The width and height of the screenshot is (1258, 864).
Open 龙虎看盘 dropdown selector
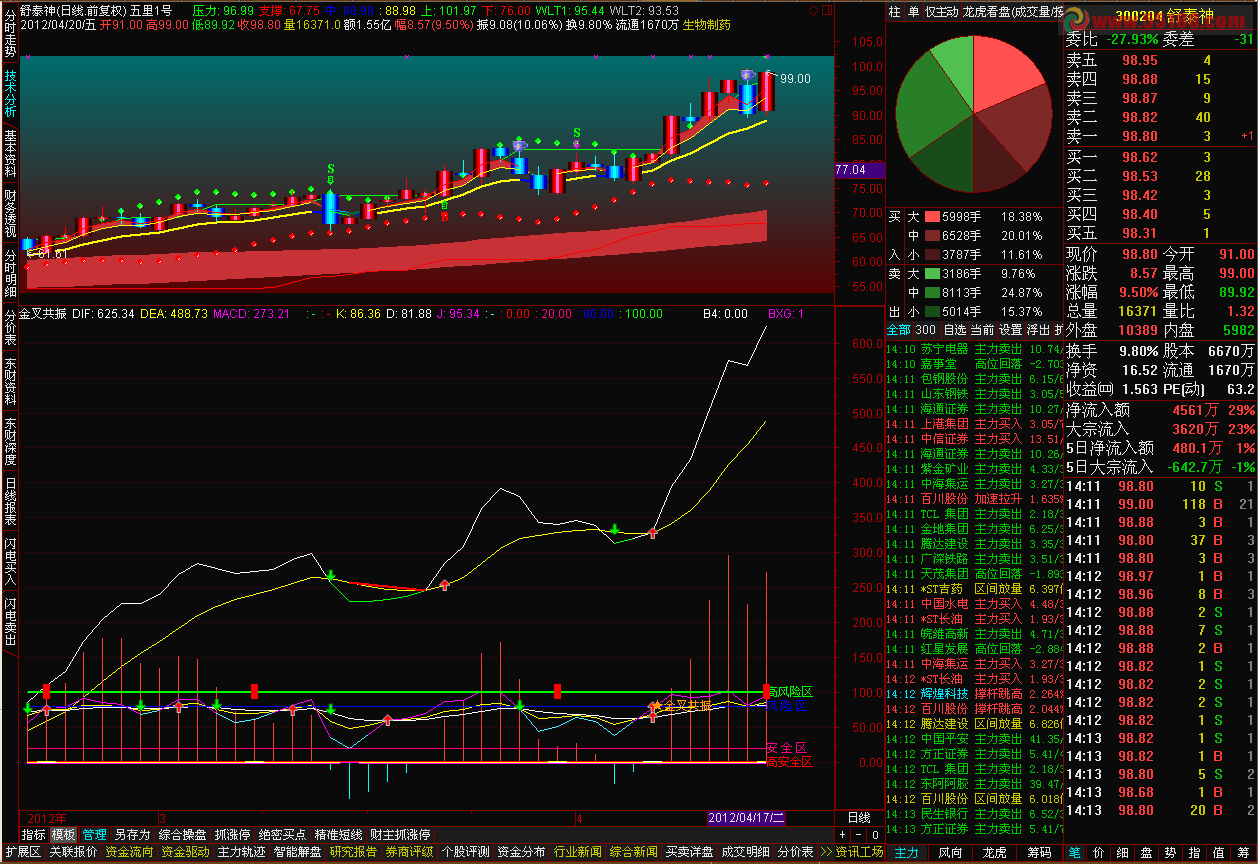(1012, 12)
